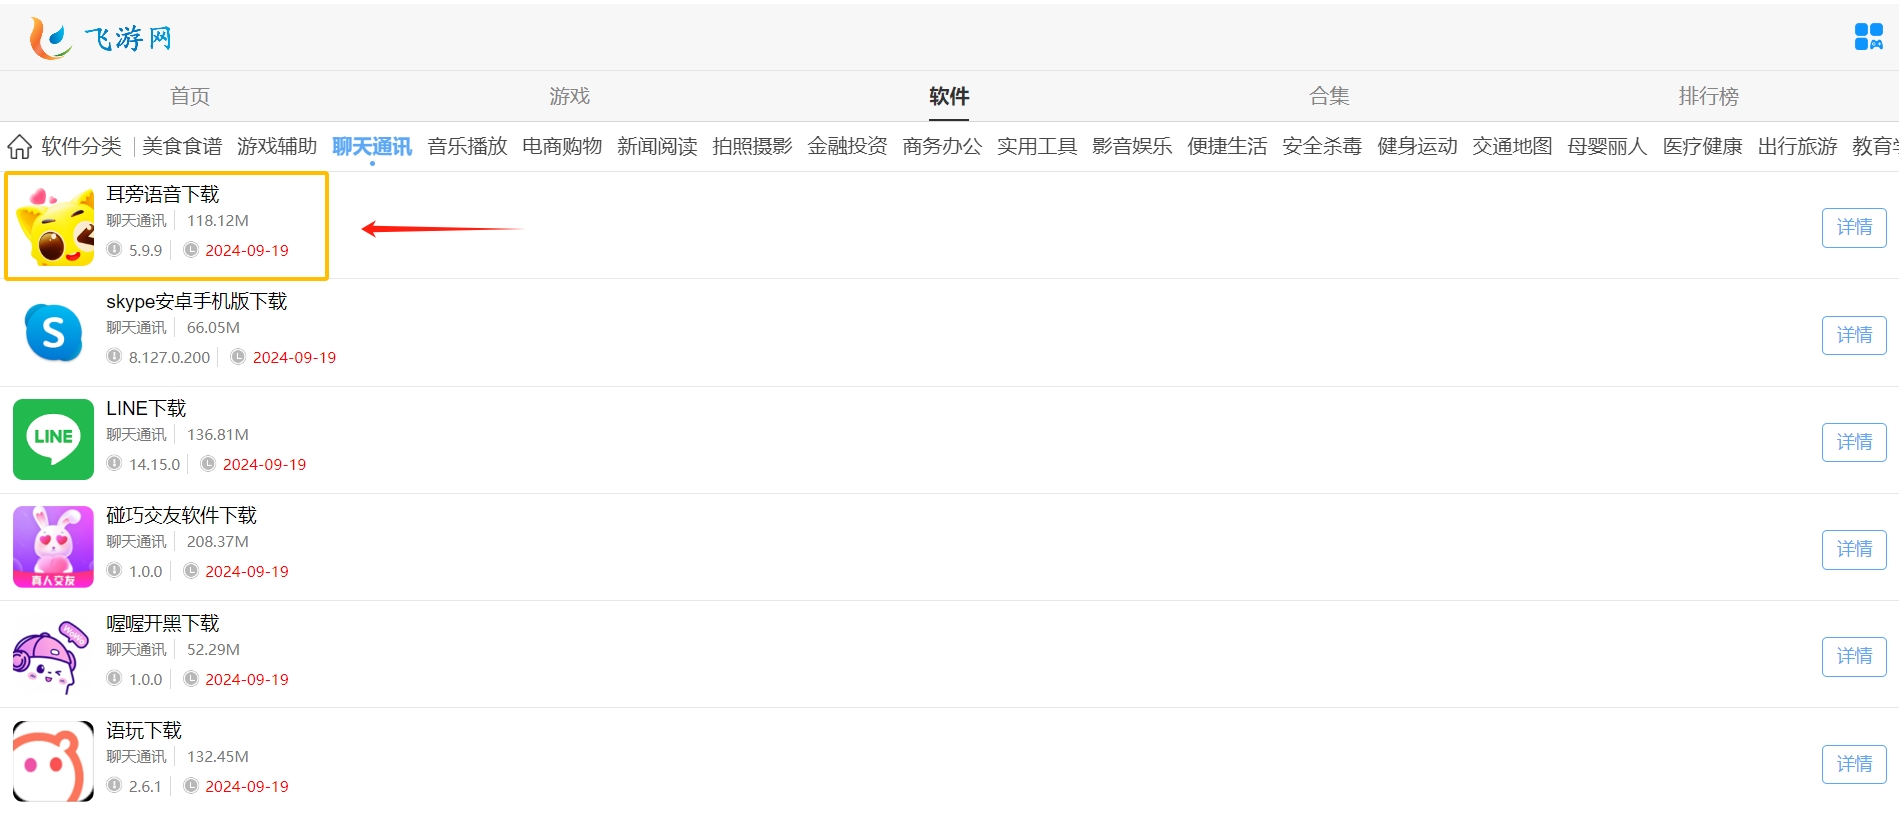Open the 耳旁语音下载 title link

tap(163, 194)
